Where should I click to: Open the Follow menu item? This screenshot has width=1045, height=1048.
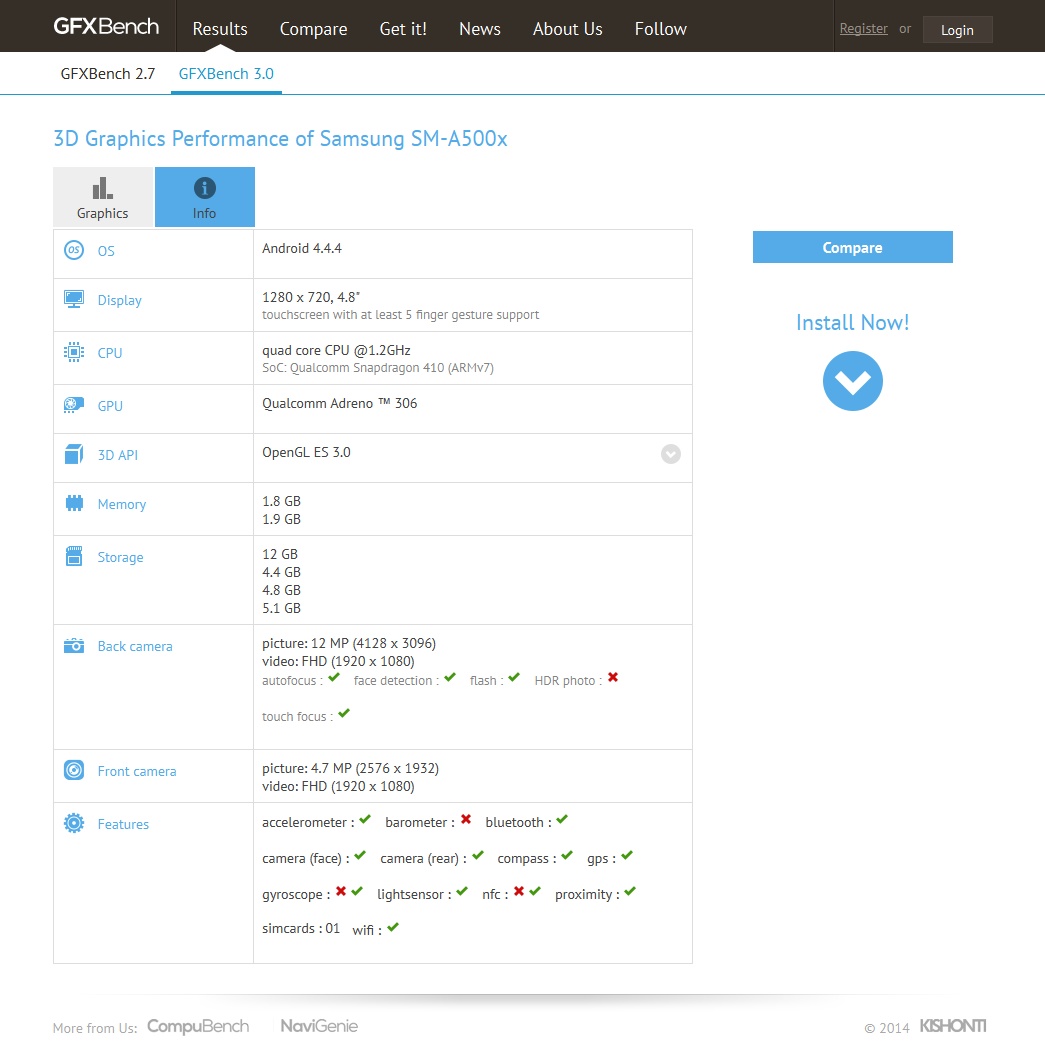[x=661, y=29]
